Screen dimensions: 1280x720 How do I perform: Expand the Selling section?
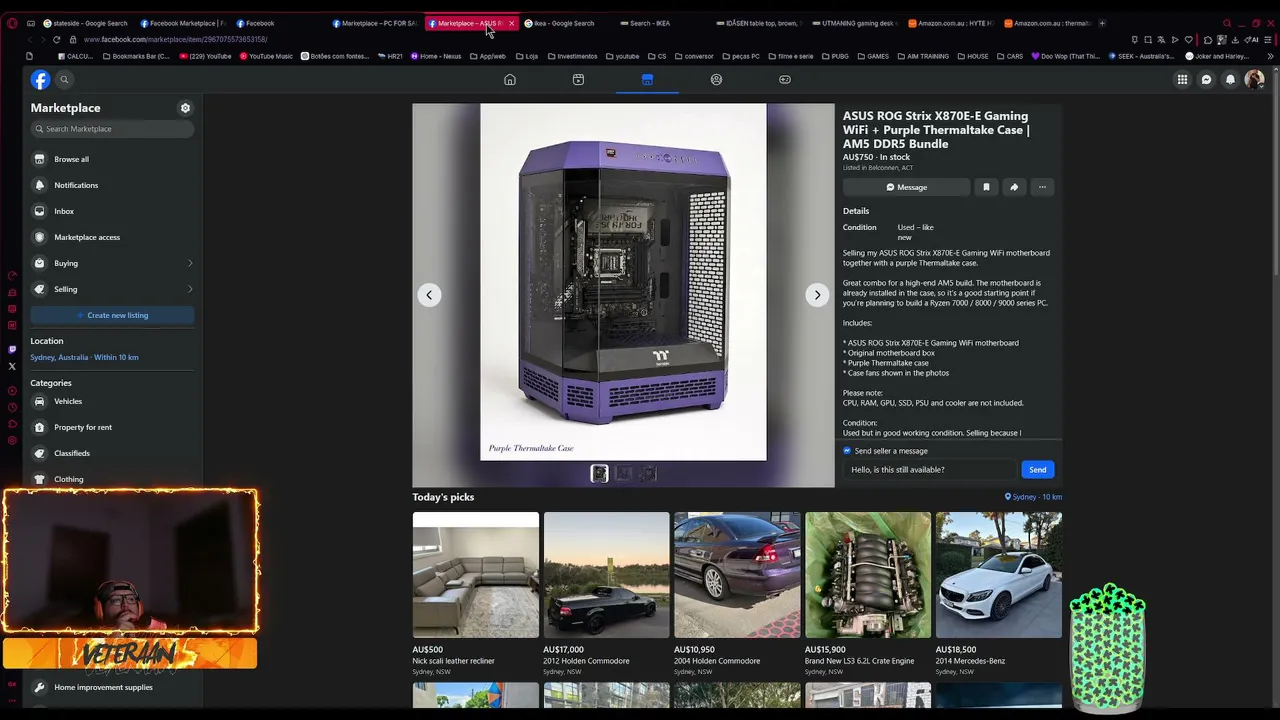click(x=112, y=289)
